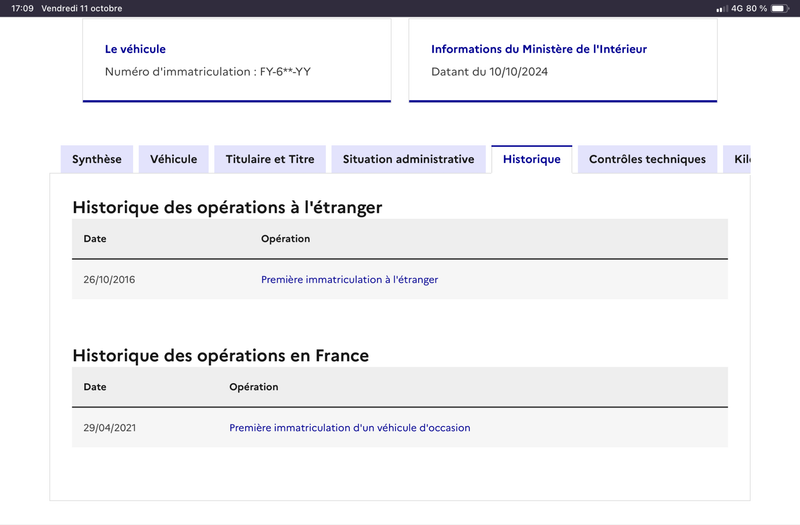Click the Date column header in the étranger table
Screen dimensions: 800x525
95,239
